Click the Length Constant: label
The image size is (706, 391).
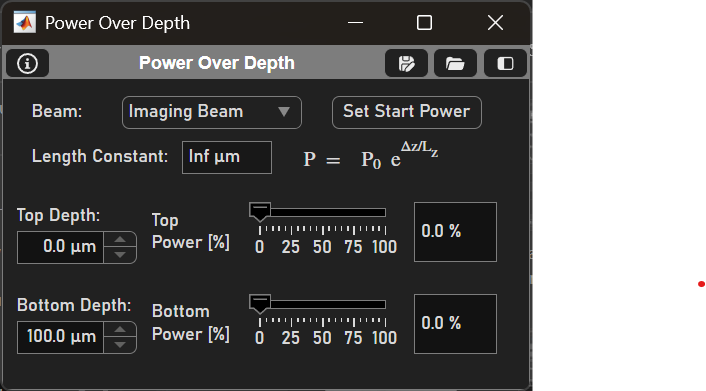point(100,156)
